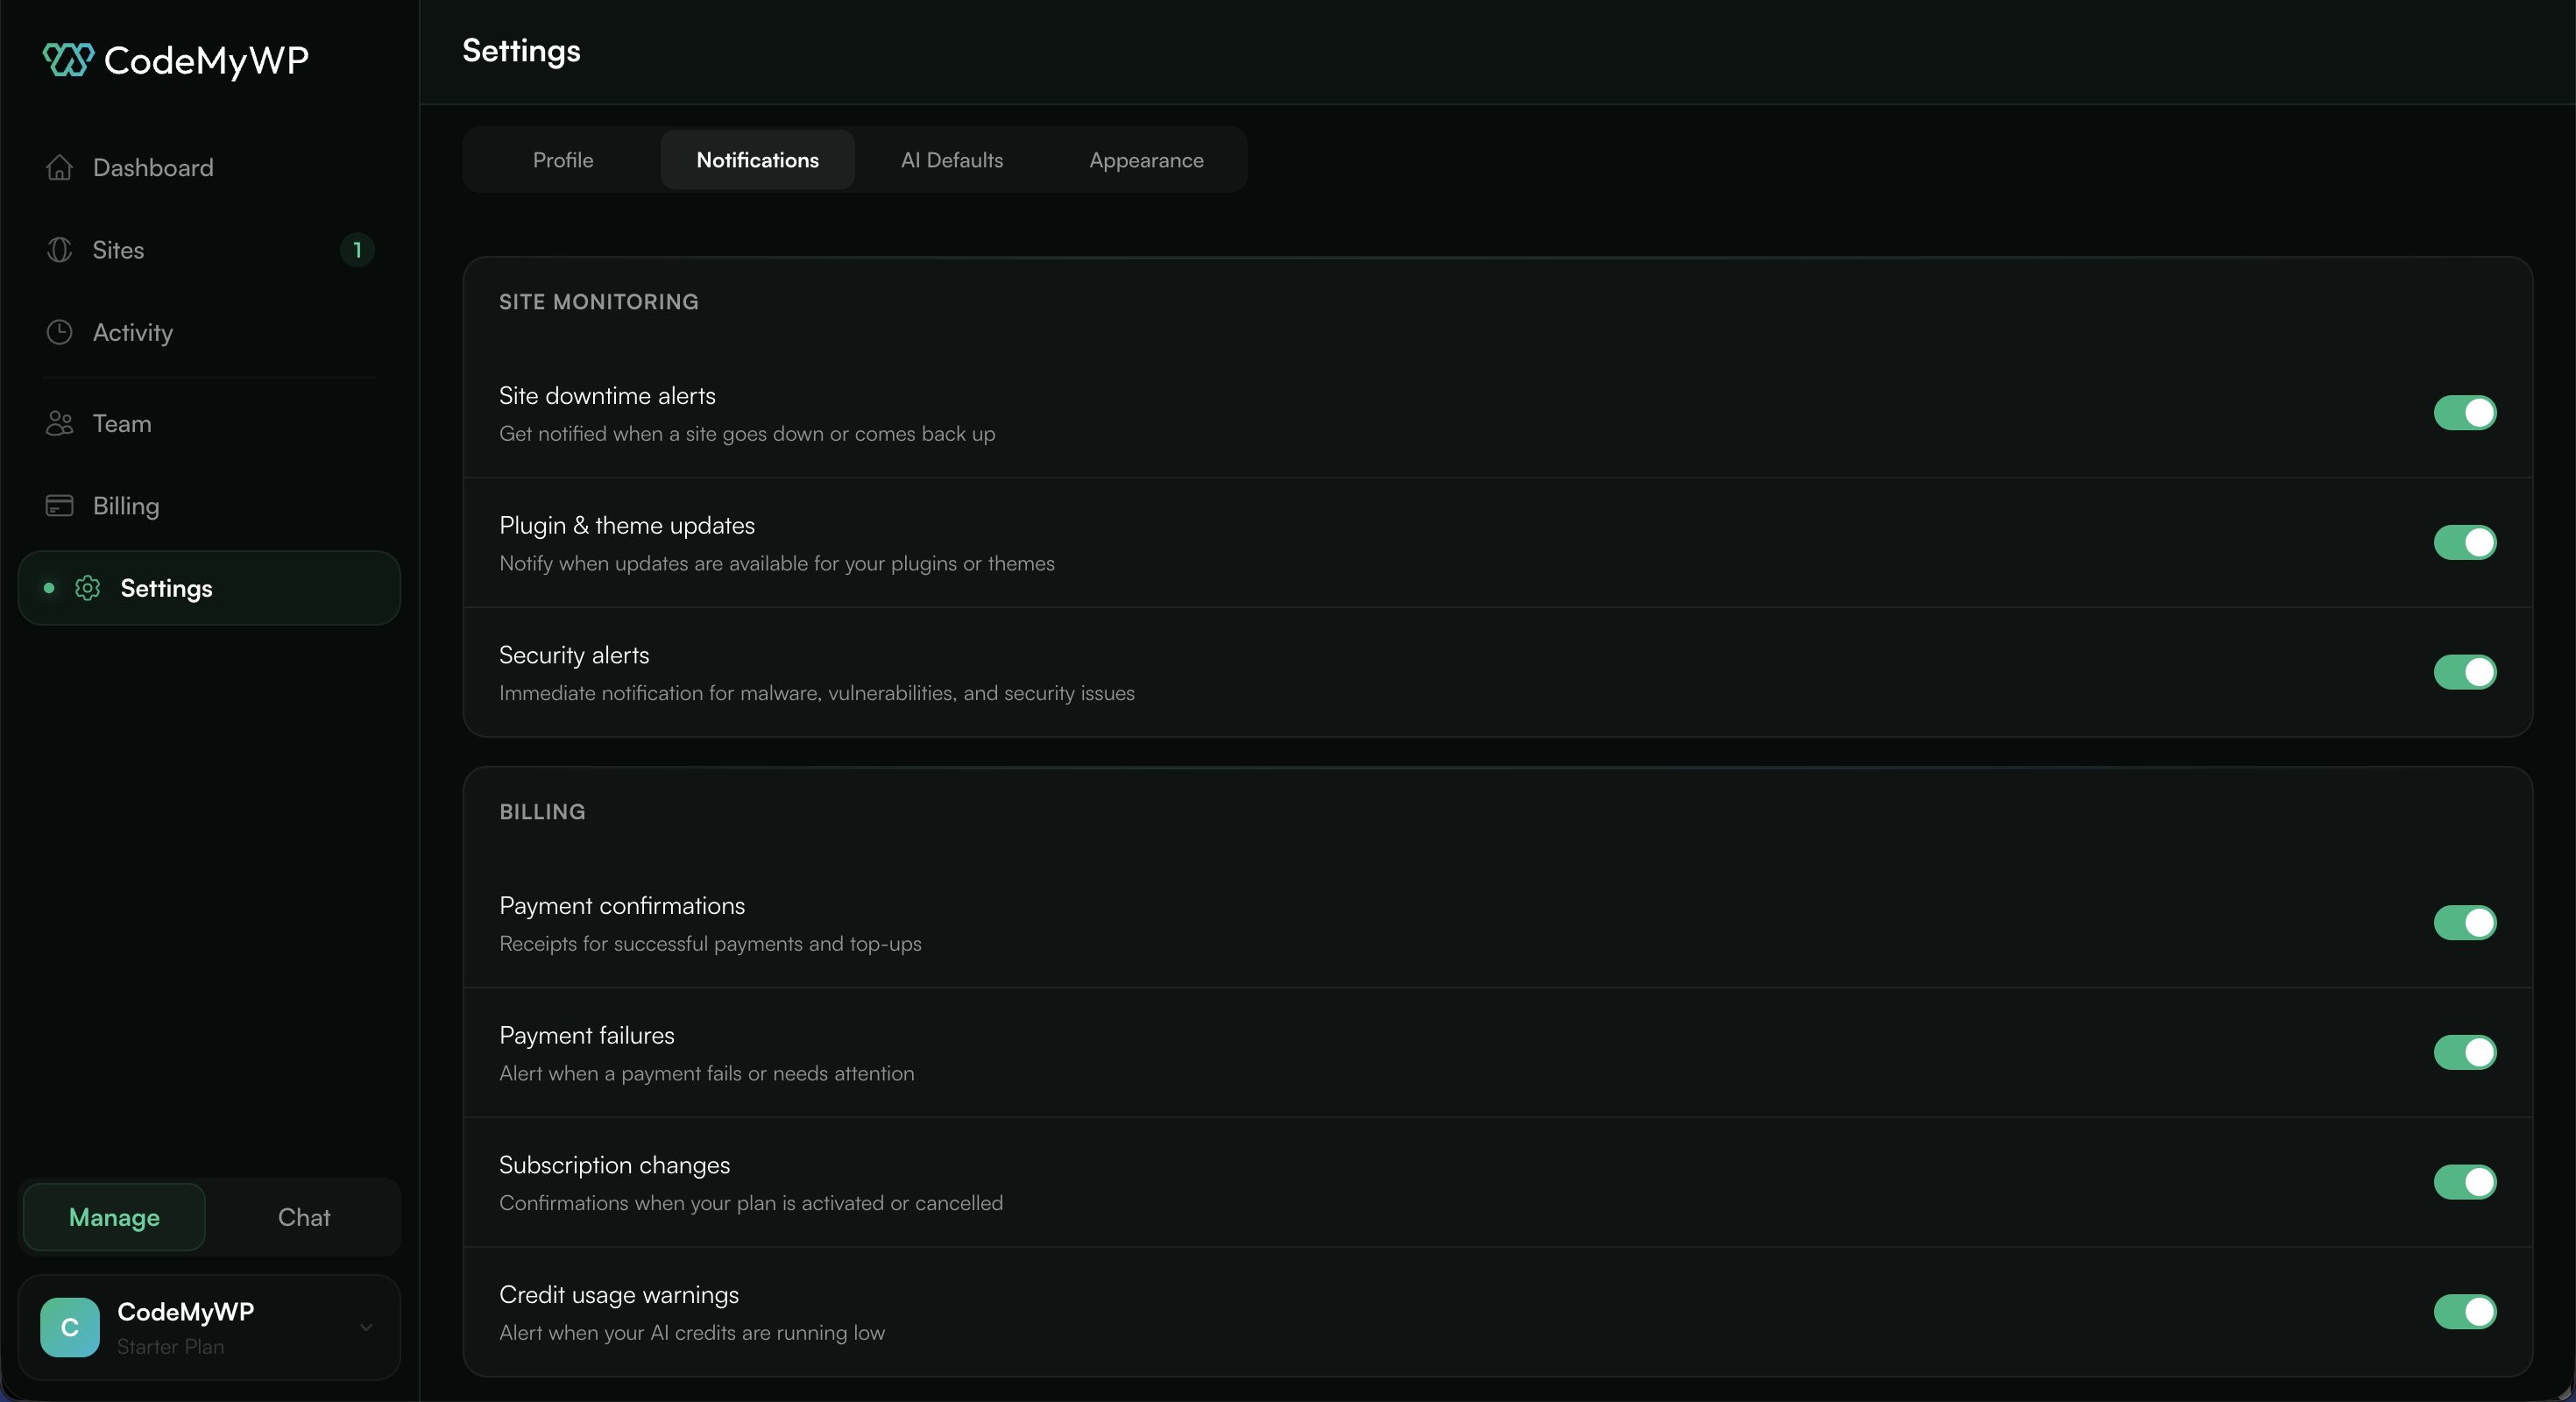Viewport: 2576px width, 1402px height.
Task: Click the "Payment confirmations" label
Action: coord(622,906)
